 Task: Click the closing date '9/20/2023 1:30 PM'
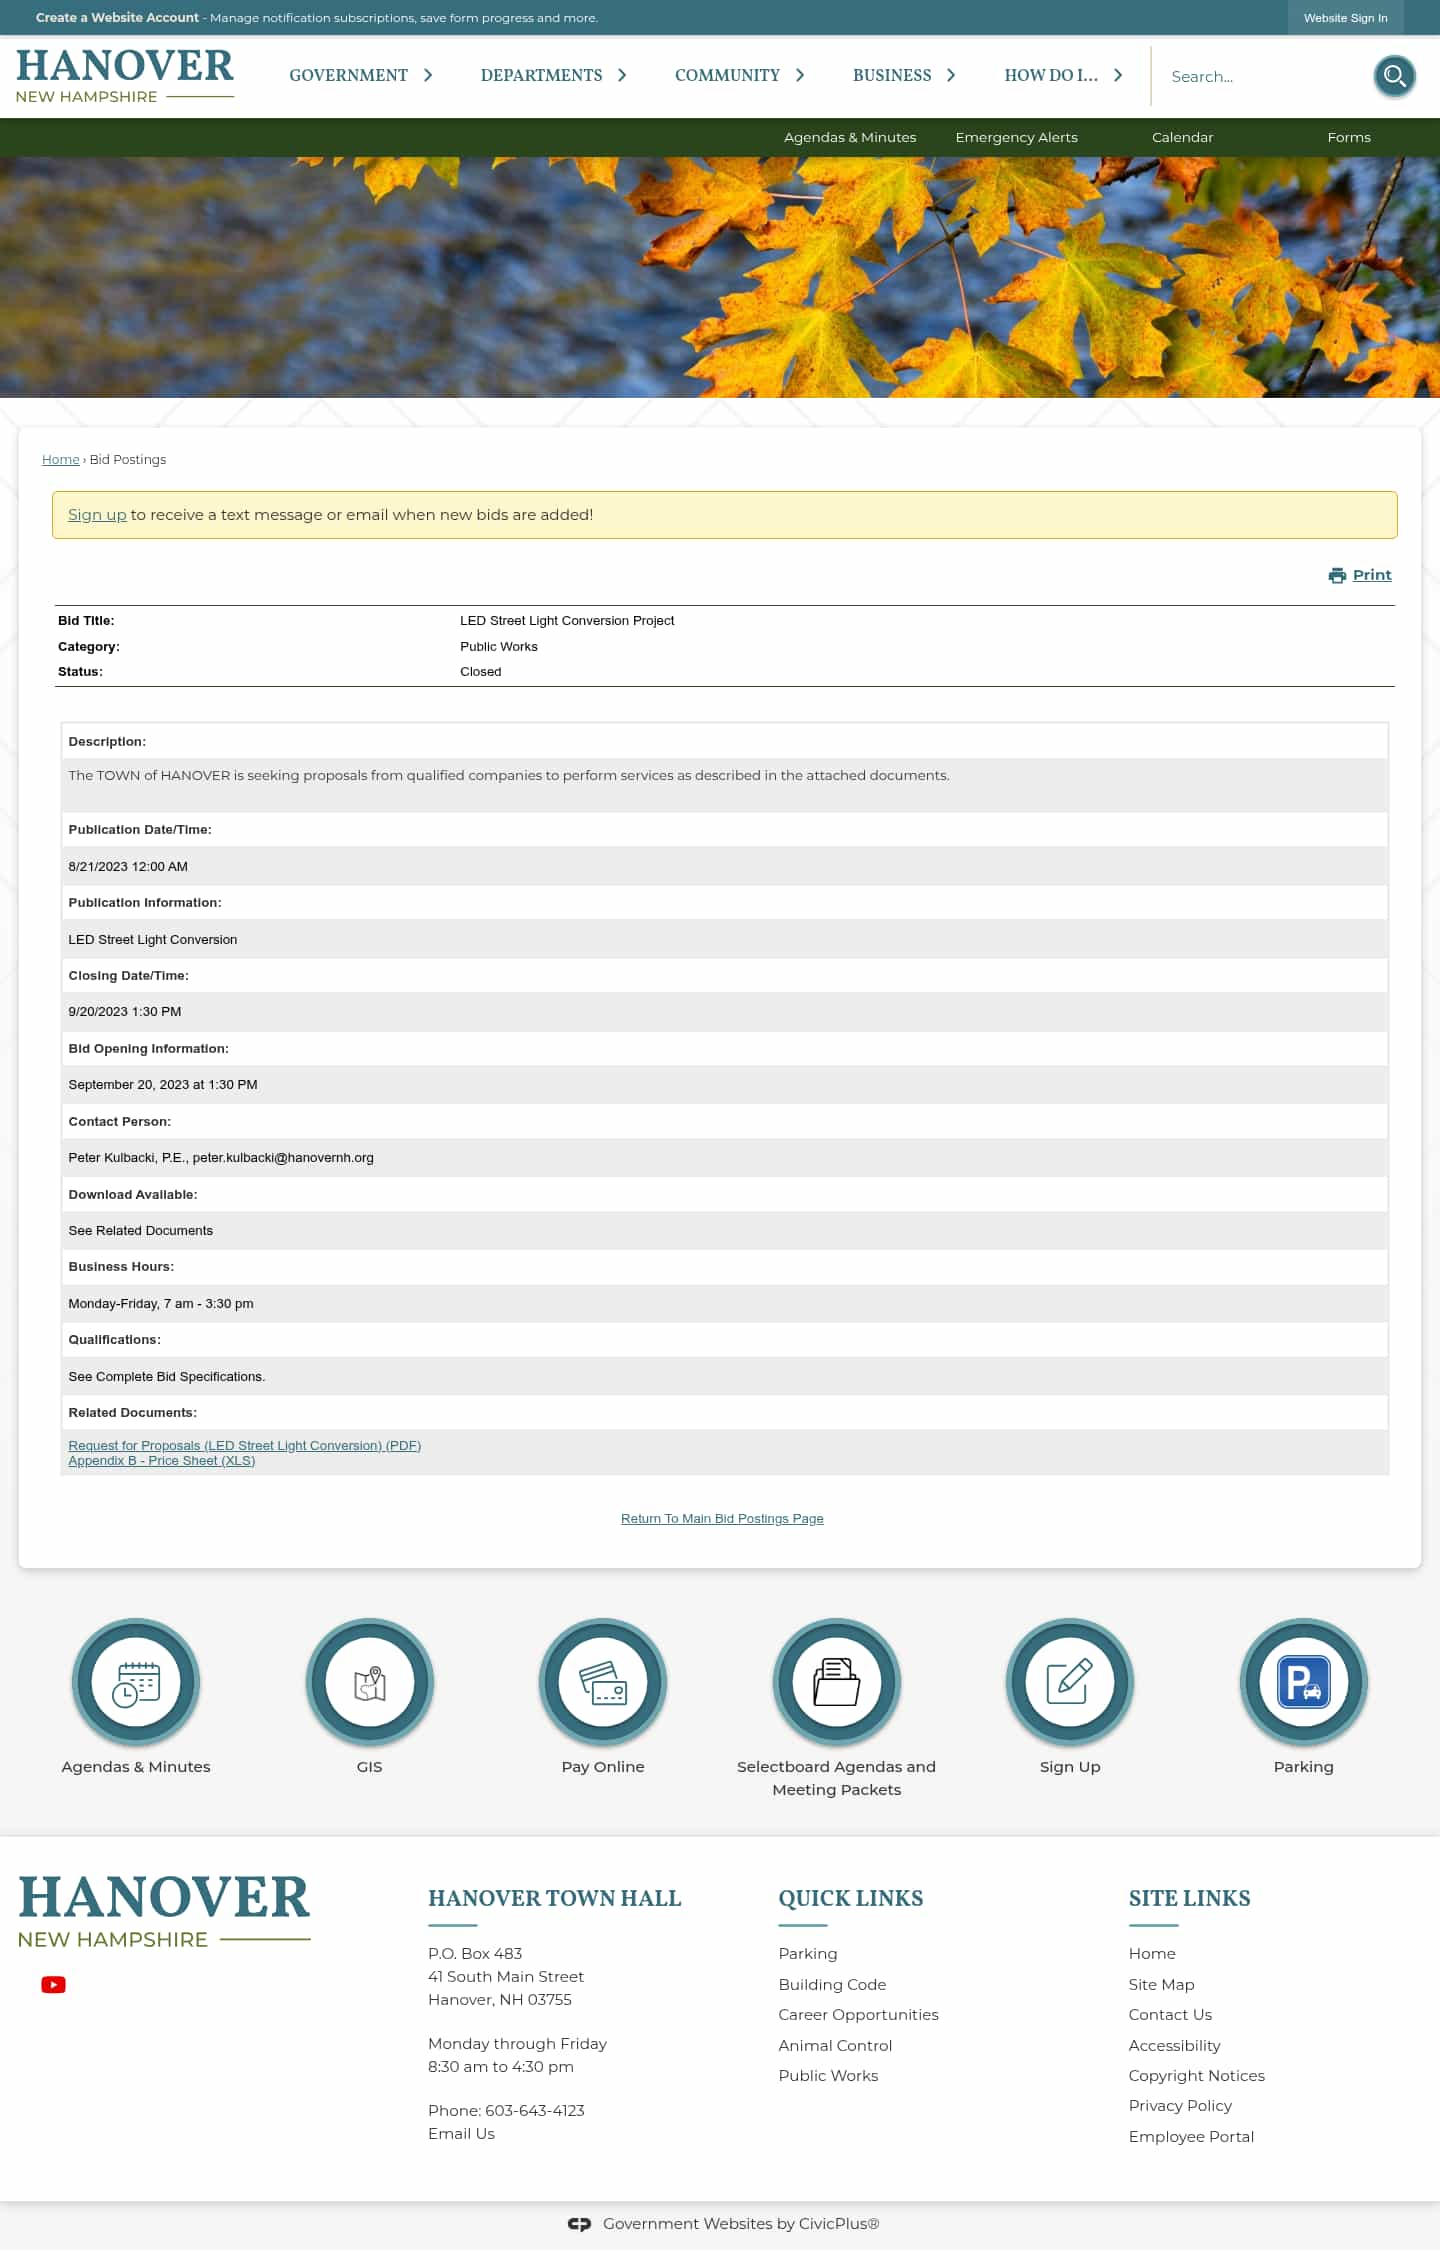click(x=125, y=1012)
